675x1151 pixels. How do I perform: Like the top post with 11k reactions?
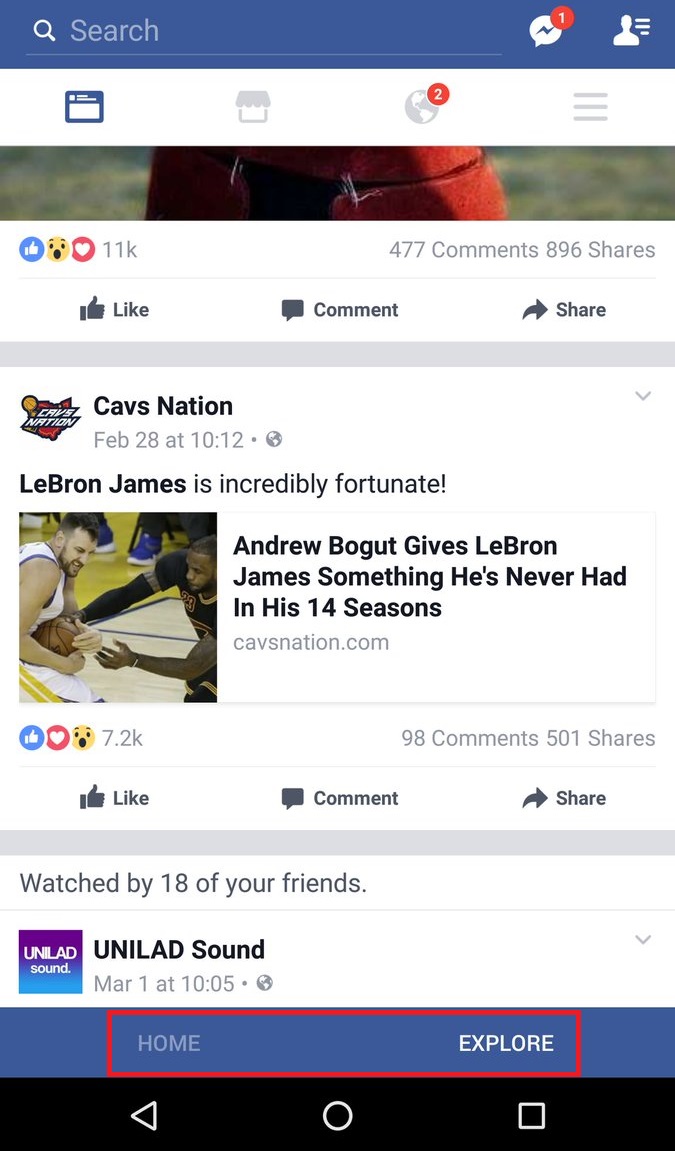tap(114, 310)
